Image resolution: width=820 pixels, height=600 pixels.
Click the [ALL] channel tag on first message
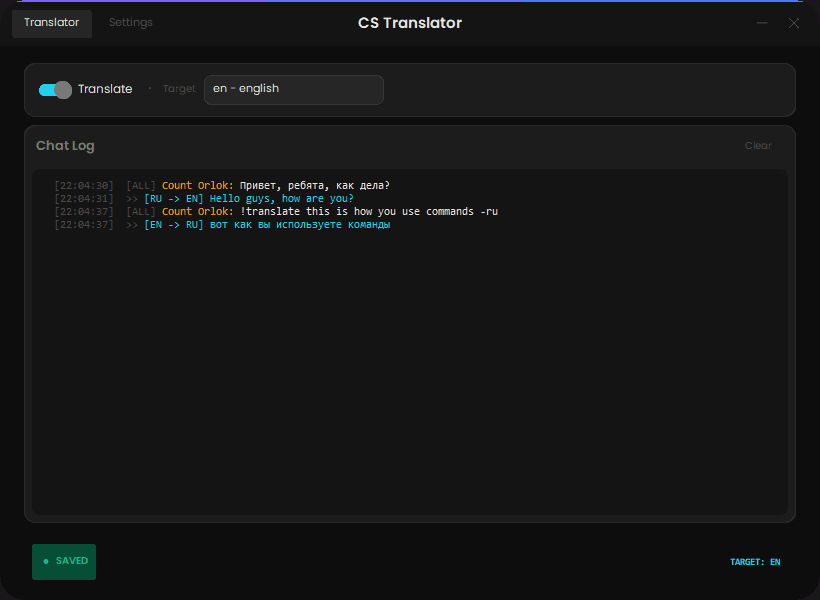click(140, 185)
